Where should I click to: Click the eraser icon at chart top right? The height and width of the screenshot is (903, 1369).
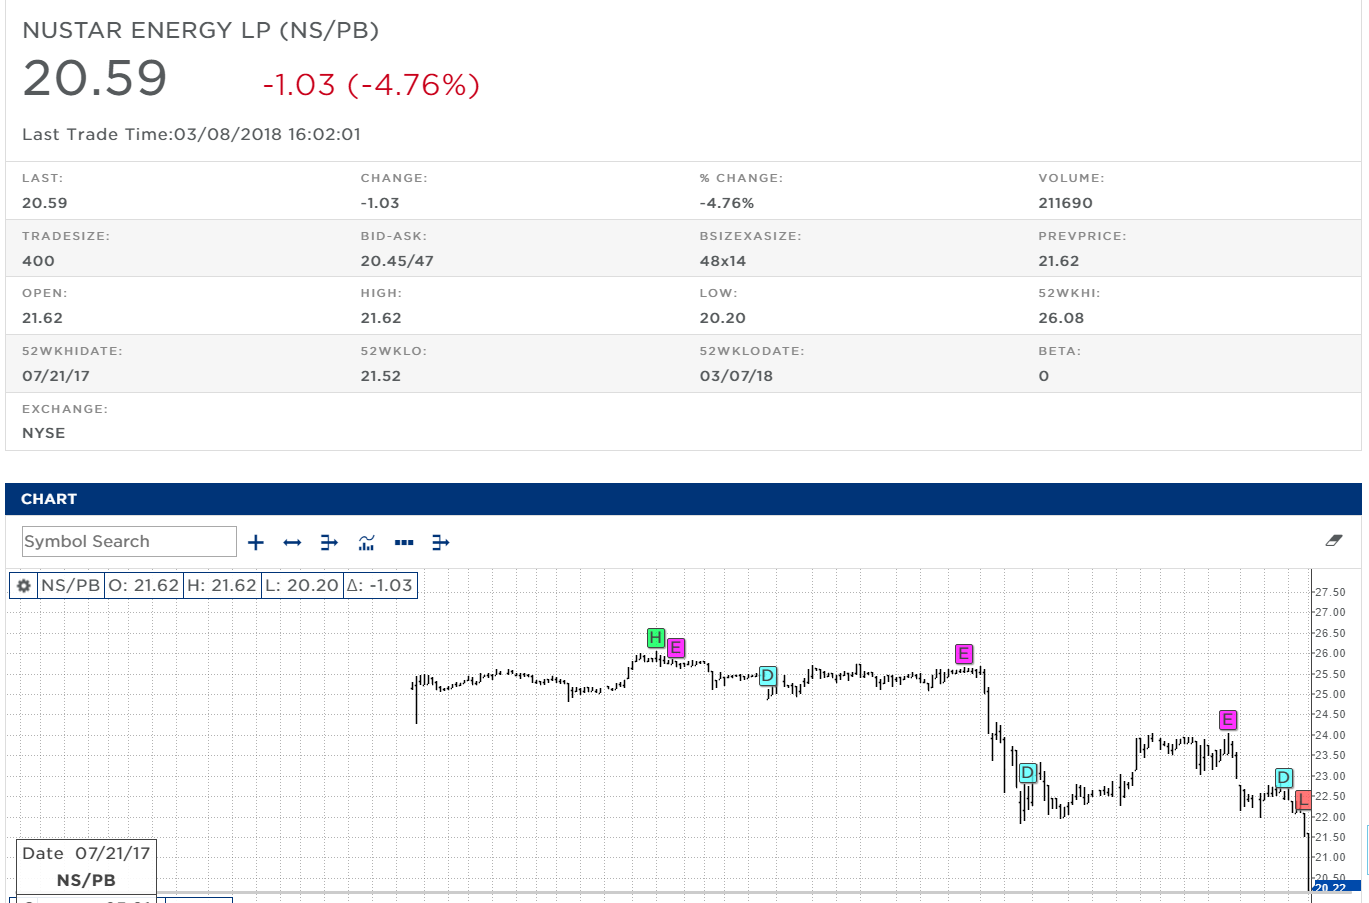[1333, 540]
